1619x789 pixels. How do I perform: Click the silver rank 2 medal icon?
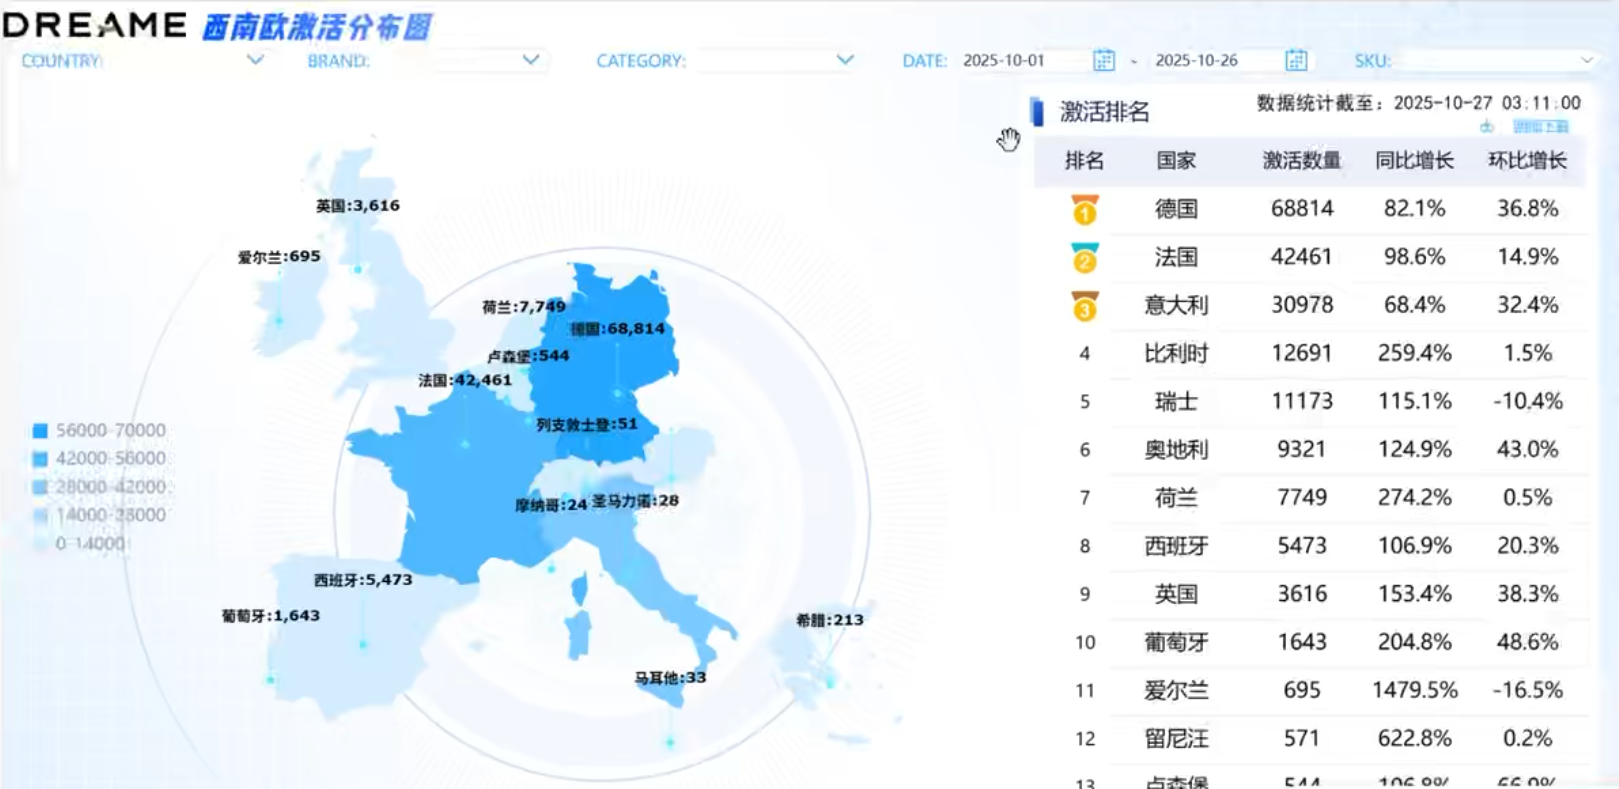point(1085,258)
